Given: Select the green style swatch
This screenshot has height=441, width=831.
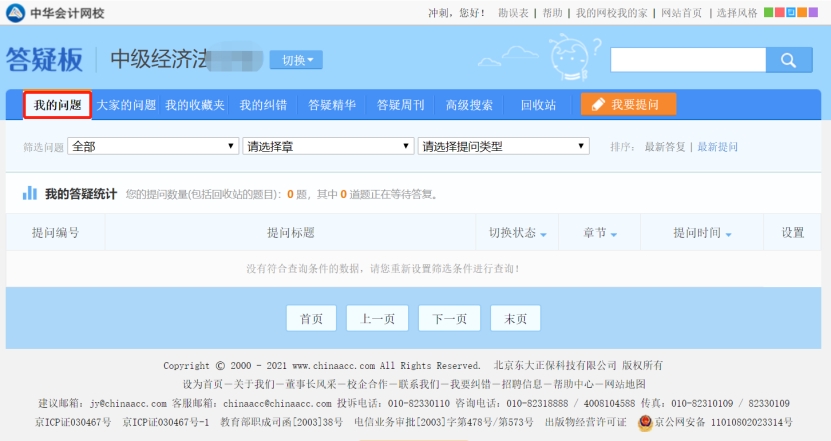Looking at the screenshot, I should [769, 13].
